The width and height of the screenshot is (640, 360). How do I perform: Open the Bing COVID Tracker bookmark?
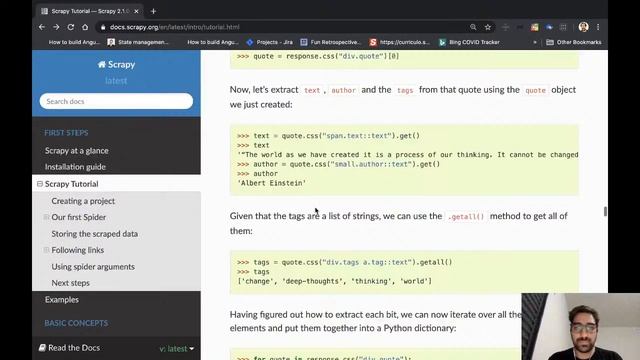point(469,42)
